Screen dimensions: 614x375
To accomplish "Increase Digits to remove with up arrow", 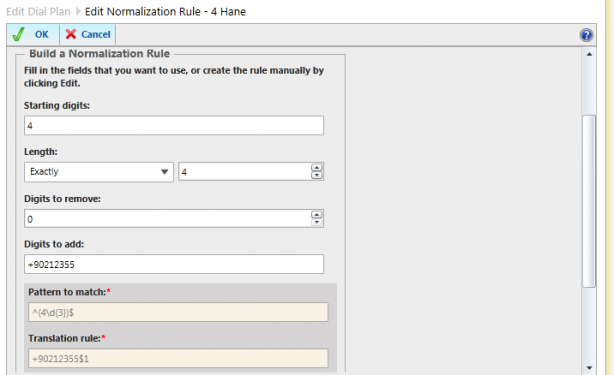I will coord(316,215).
